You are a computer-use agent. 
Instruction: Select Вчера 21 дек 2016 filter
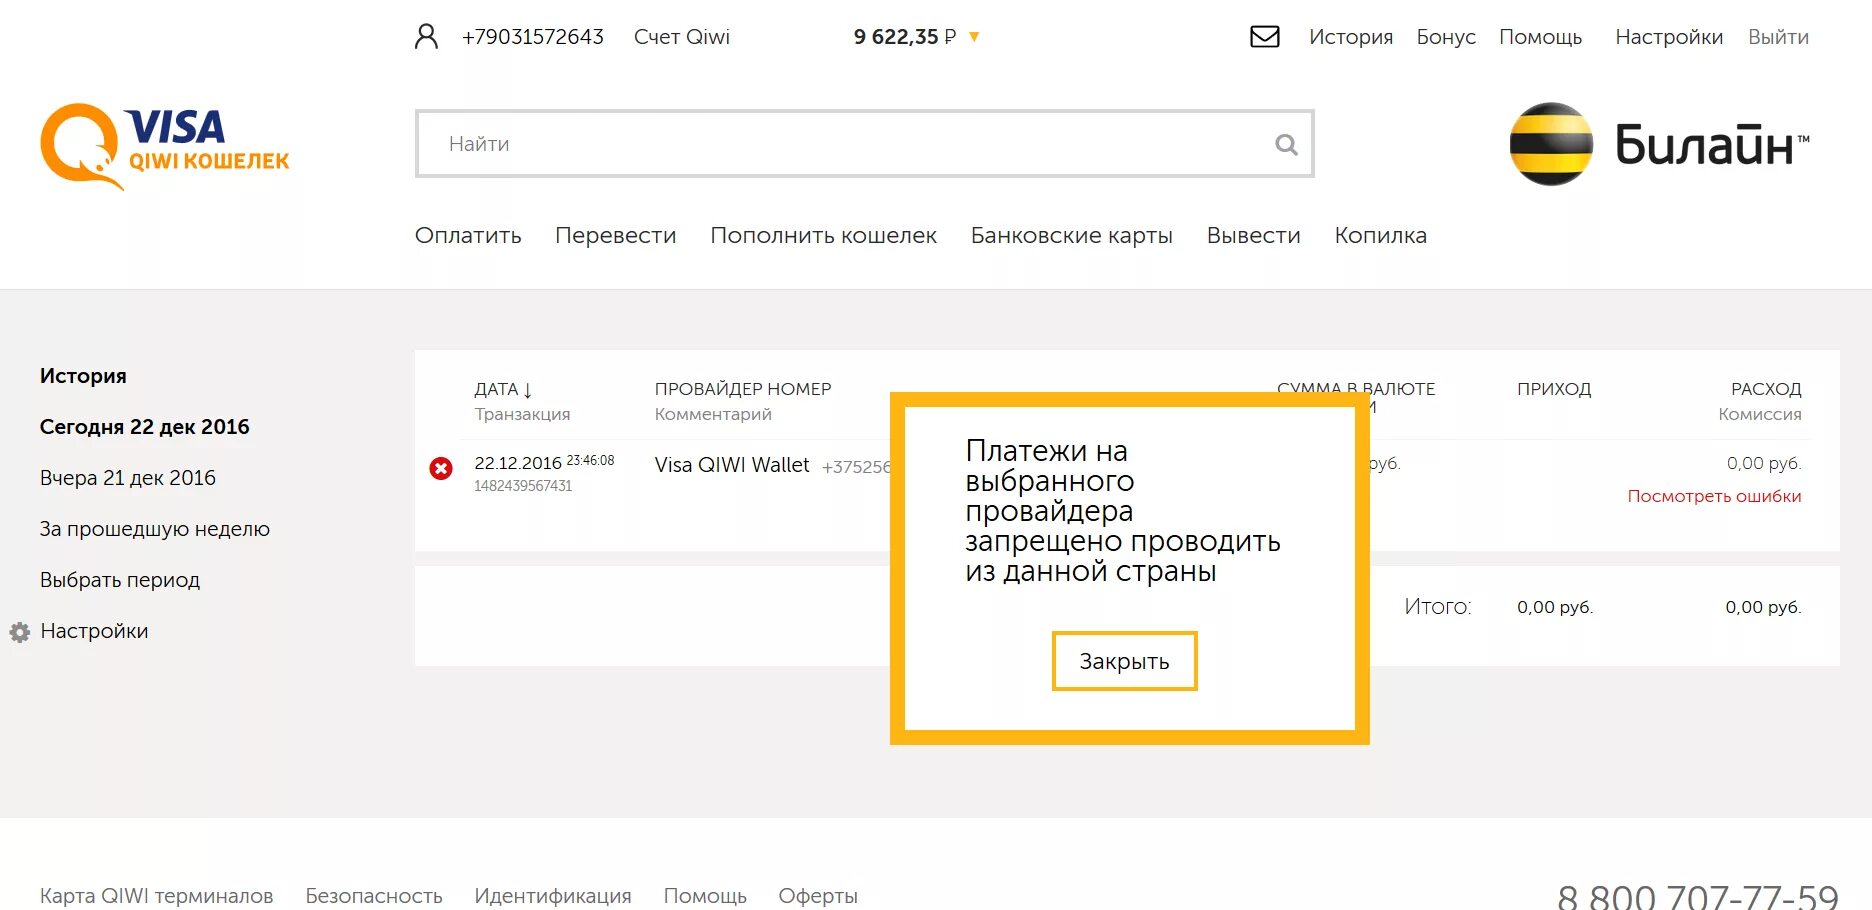click(x=128, y=478)
